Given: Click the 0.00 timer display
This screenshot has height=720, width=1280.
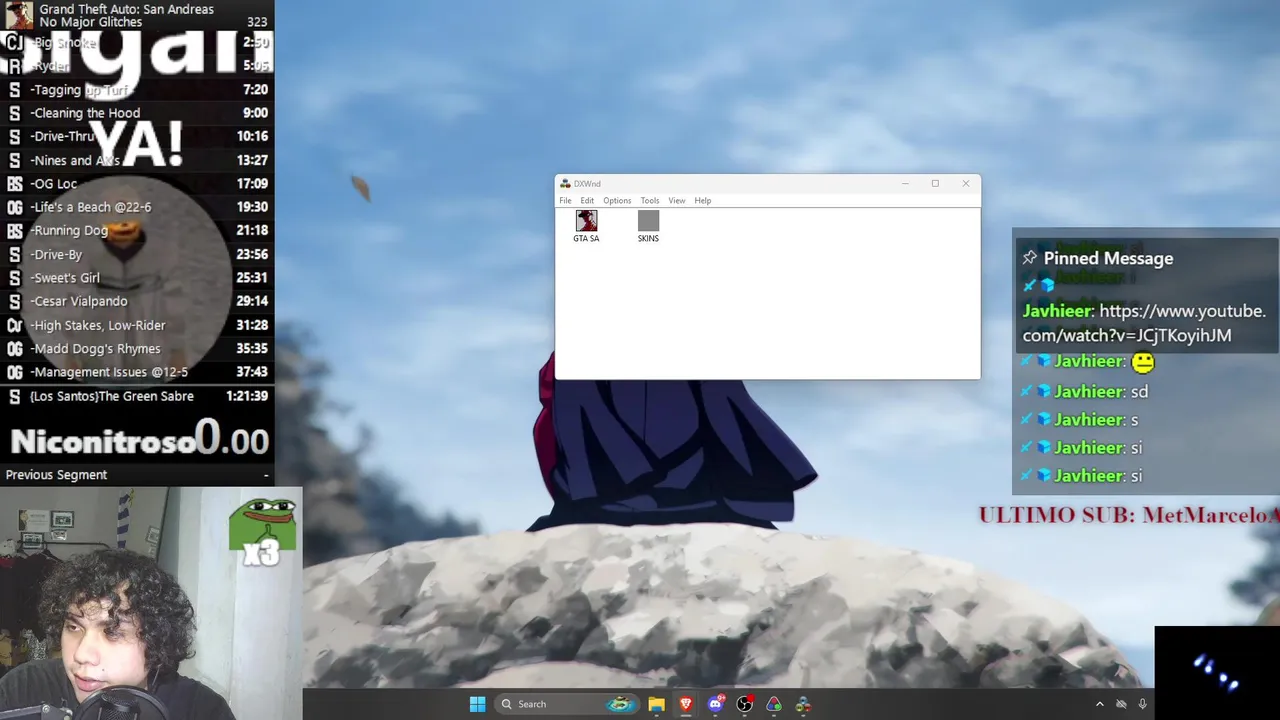Looking at the screenshot, I should (x=232, y=439).
